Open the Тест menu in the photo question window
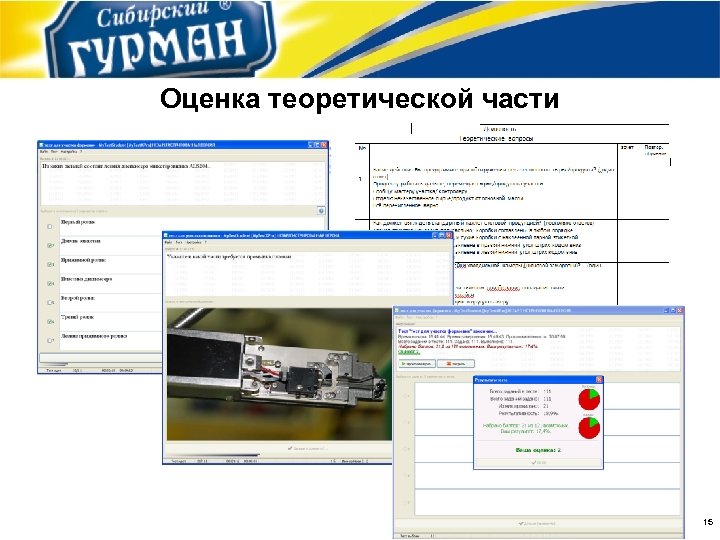 coord(180,242)
